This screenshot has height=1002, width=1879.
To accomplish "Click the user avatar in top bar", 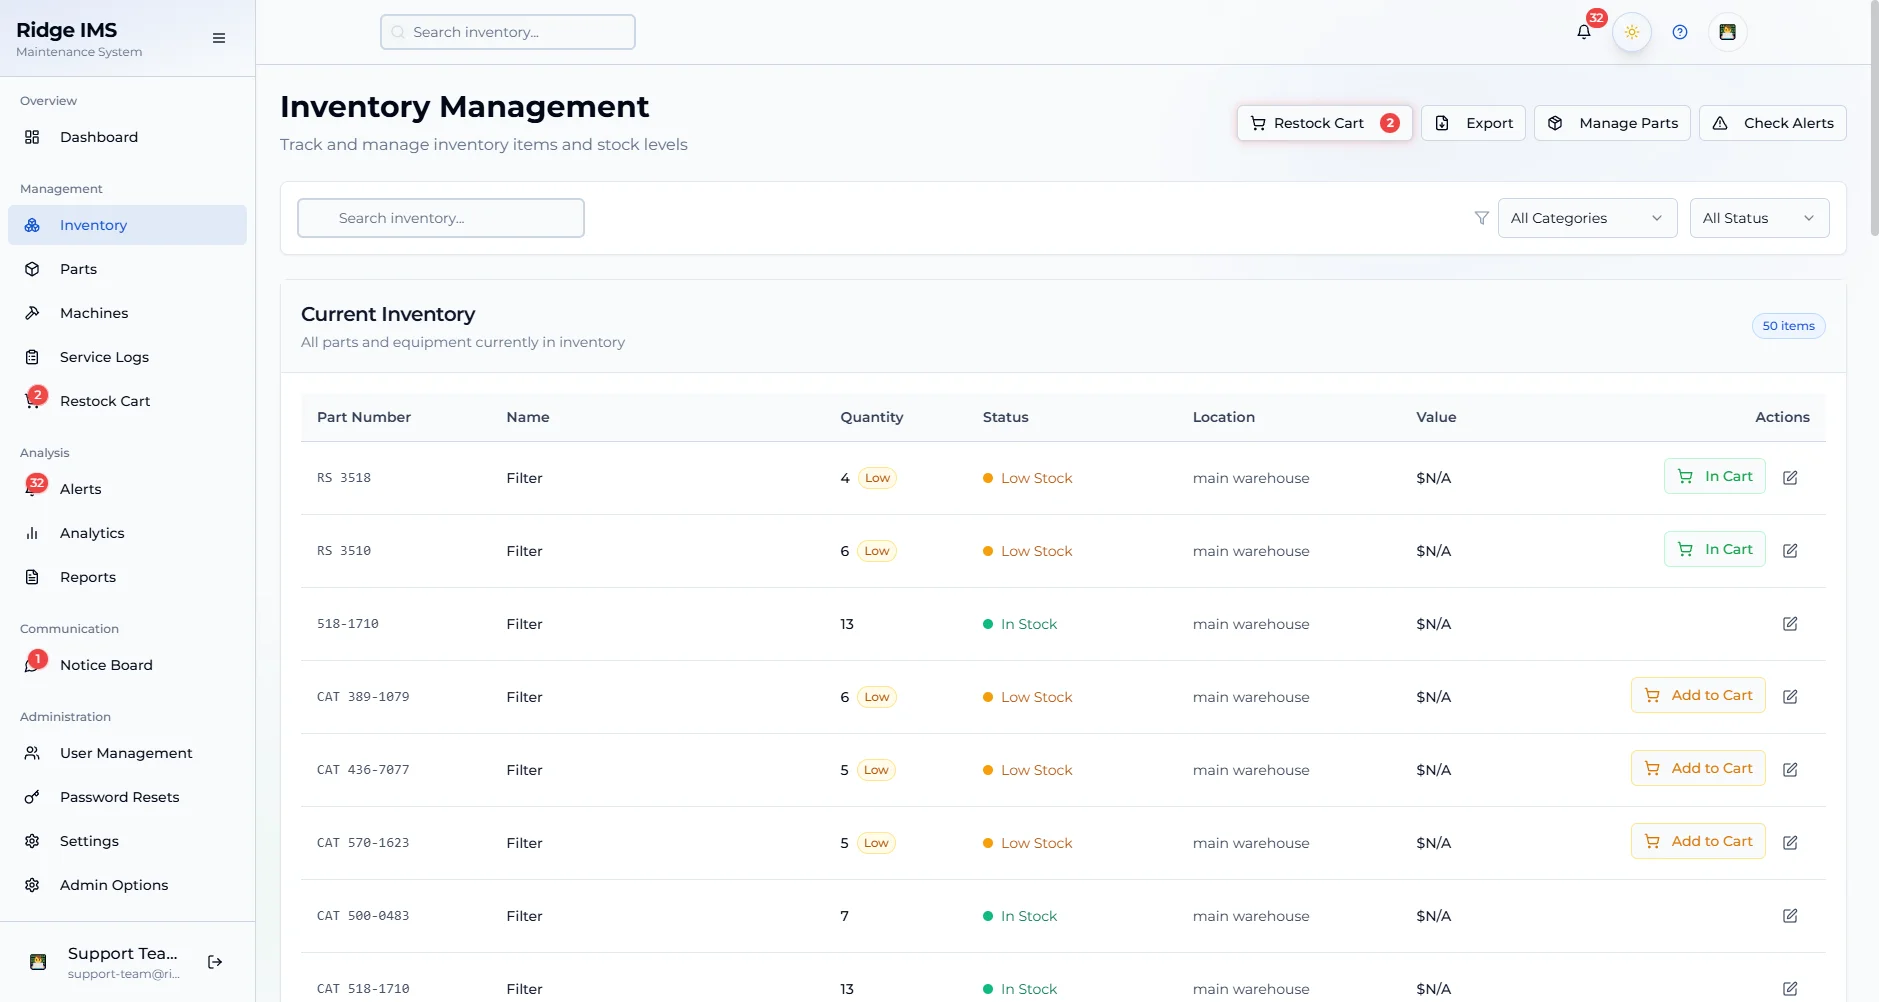I will point(1727,32).
